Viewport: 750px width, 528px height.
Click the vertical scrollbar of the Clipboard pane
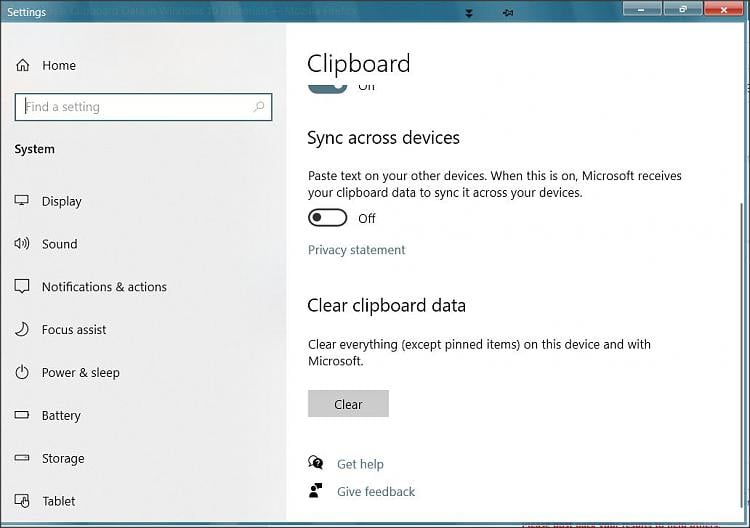[x=741, y=300]
